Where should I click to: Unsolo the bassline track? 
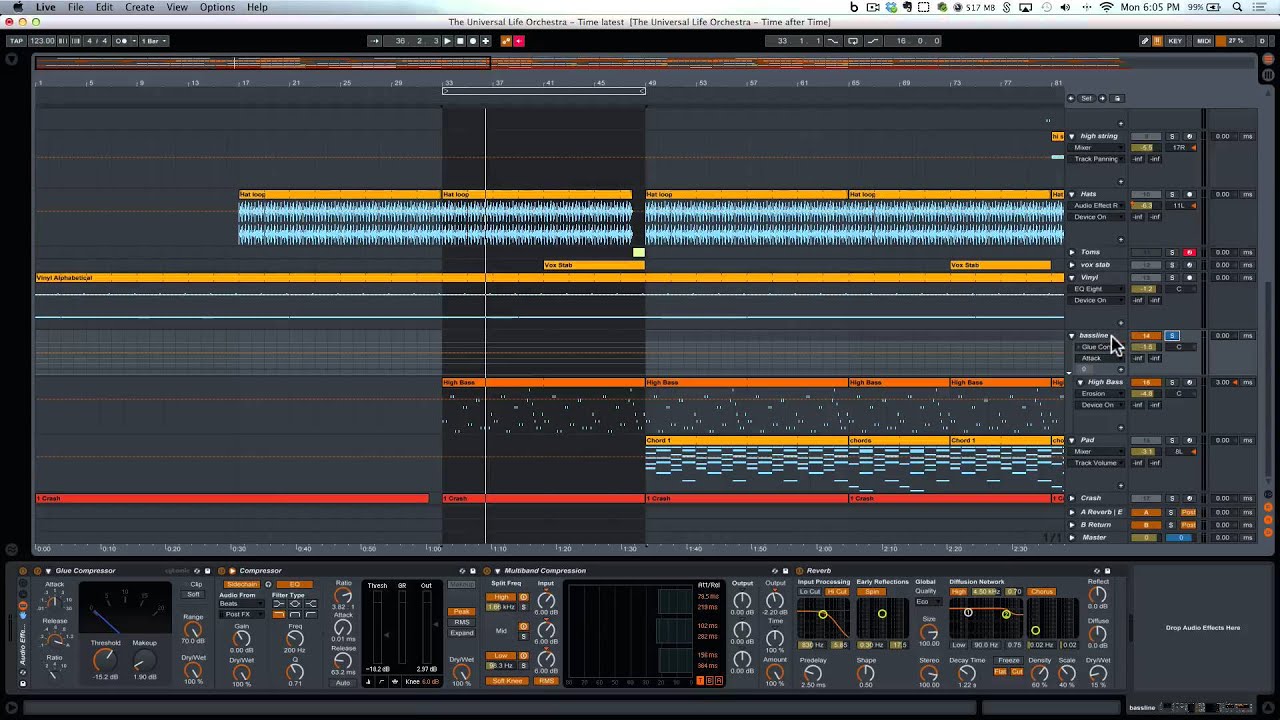[1172, 336]
